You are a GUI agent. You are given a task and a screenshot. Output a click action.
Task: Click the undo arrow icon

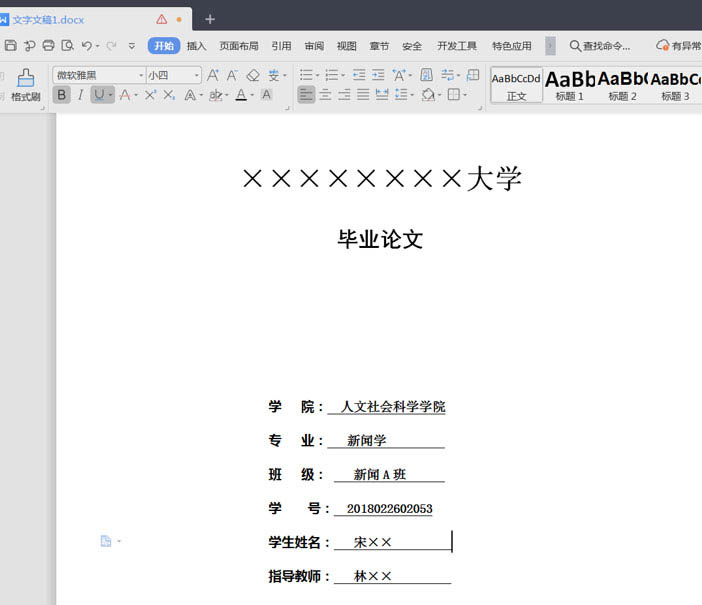coord(86,45)
